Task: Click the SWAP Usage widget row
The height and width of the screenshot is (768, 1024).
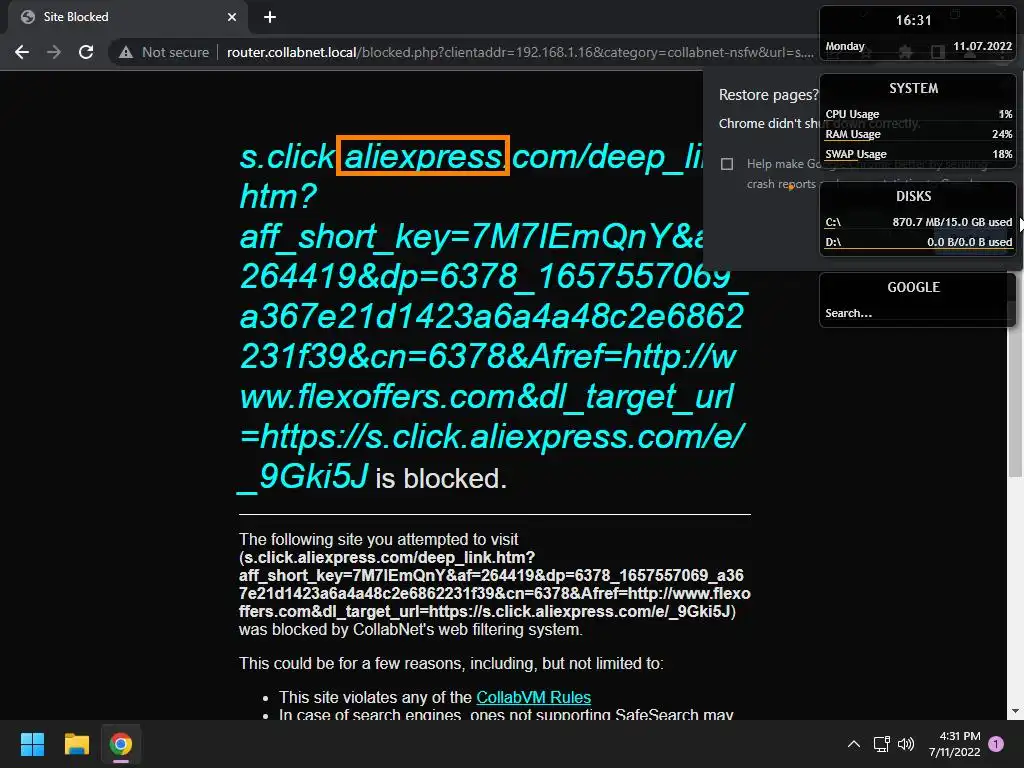Action: click(x=918, y=154)
